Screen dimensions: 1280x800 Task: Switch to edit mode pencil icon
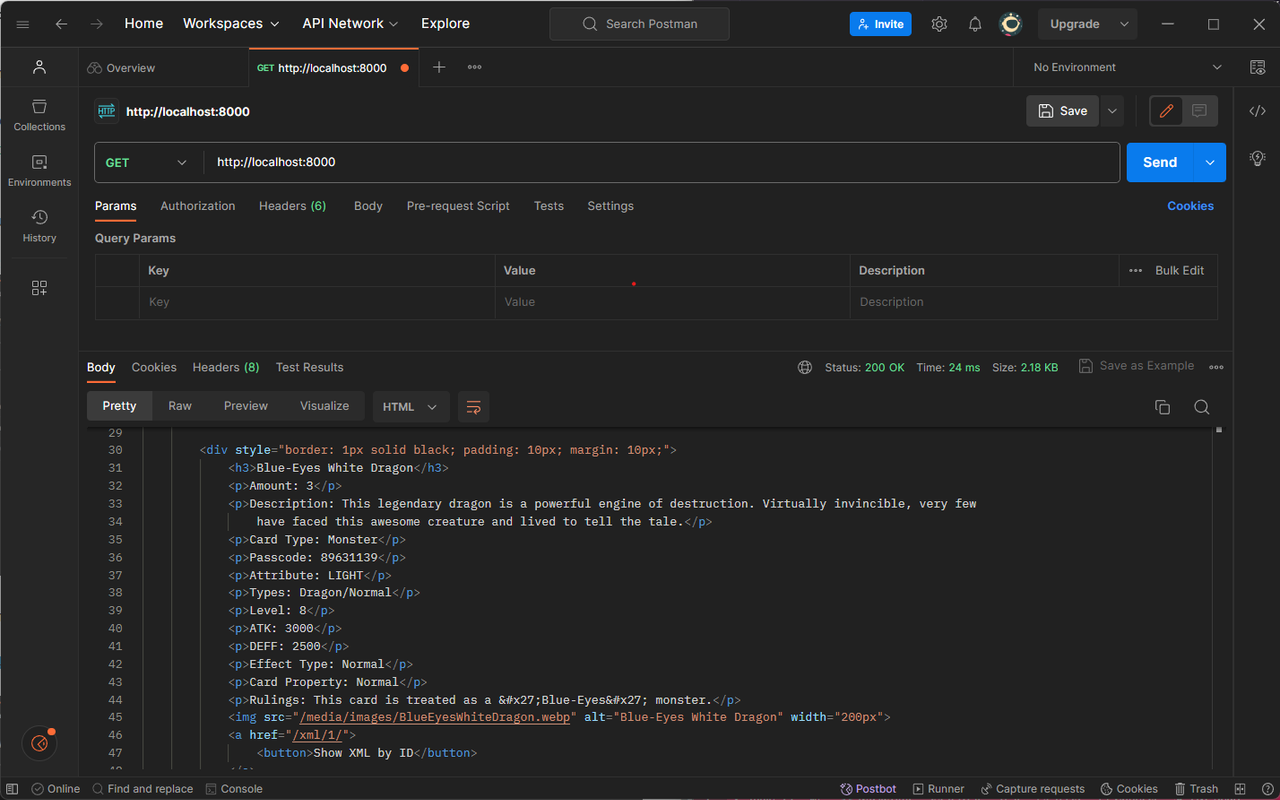point(1166,111)
